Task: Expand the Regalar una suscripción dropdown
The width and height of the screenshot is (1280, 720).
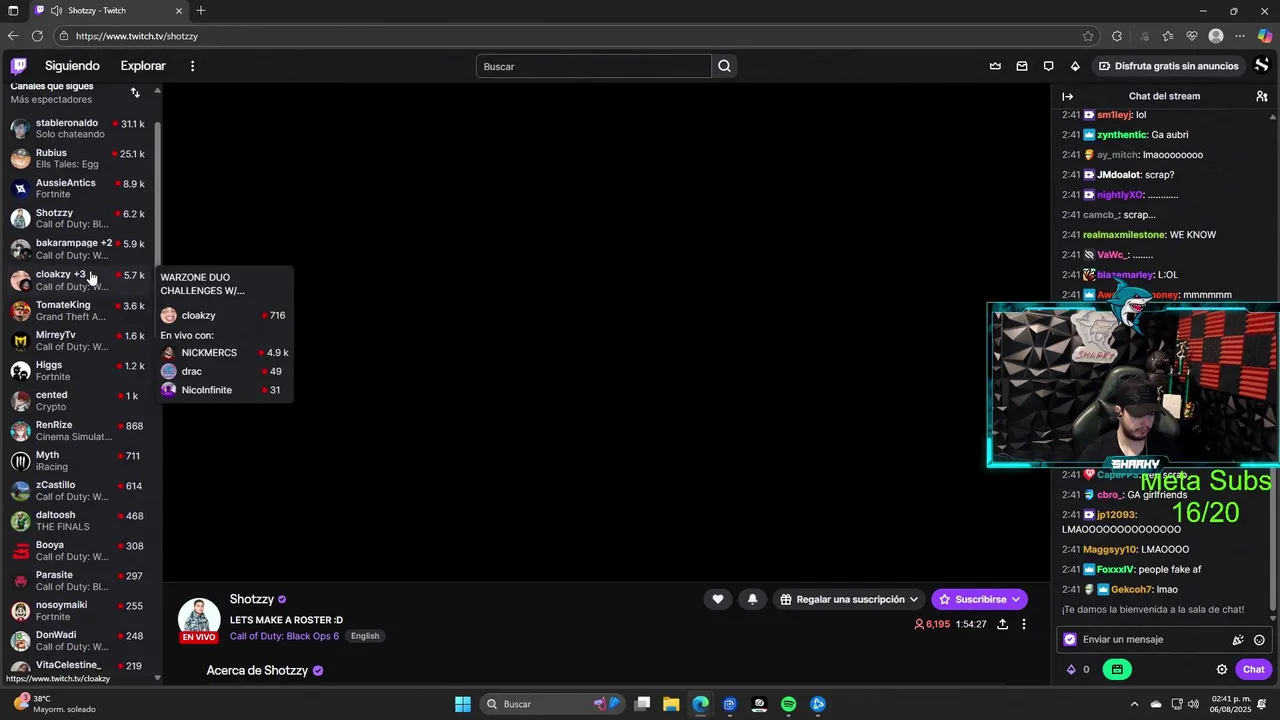Action: click(x=851, y=599)
